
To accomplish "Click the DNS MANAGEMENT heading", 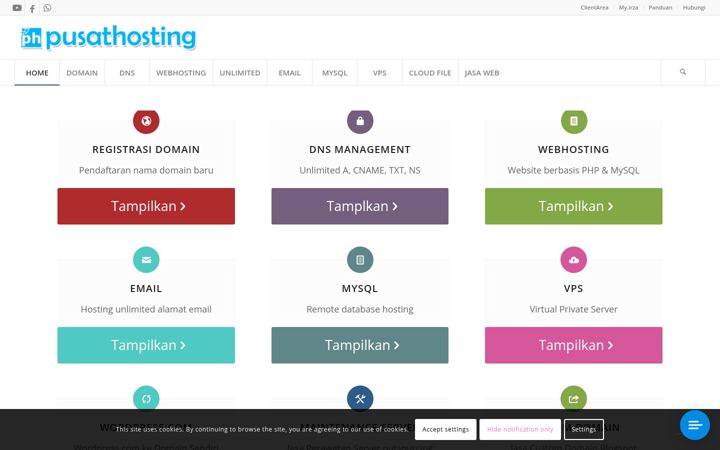I will (360, 150).
